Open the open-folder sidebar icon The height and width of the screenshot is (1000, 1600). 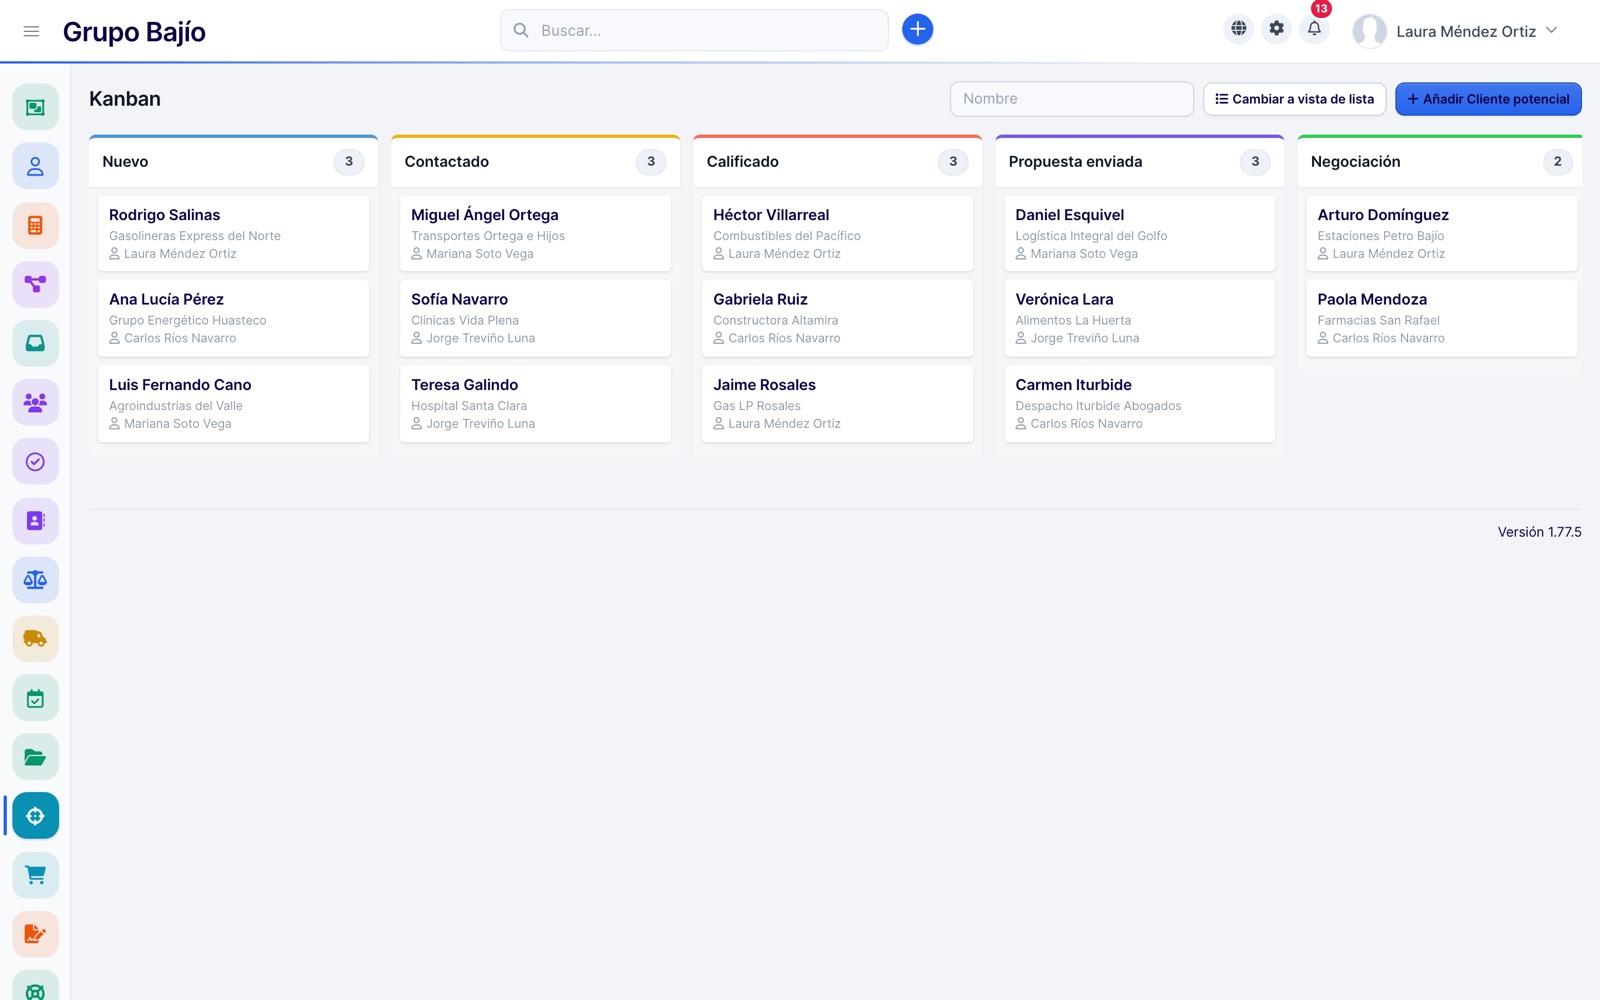[x=35, y=757]
